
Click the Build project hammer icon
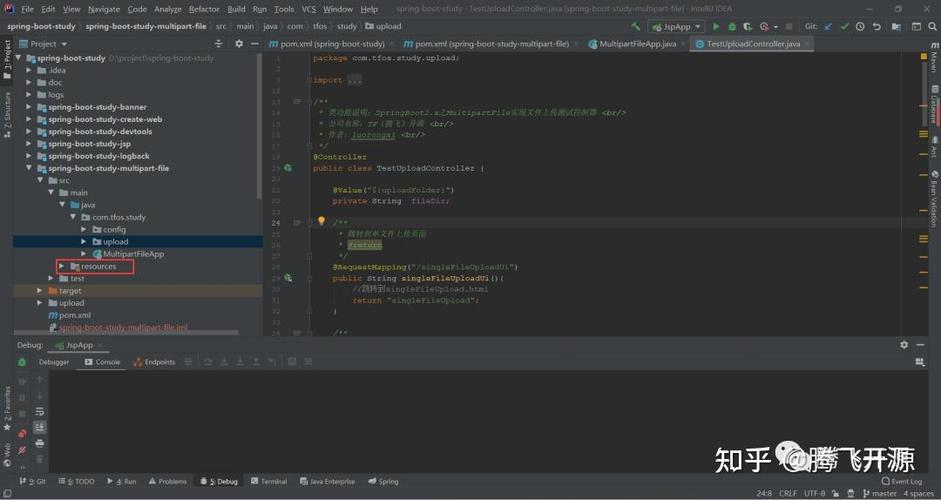pos(636,26)
